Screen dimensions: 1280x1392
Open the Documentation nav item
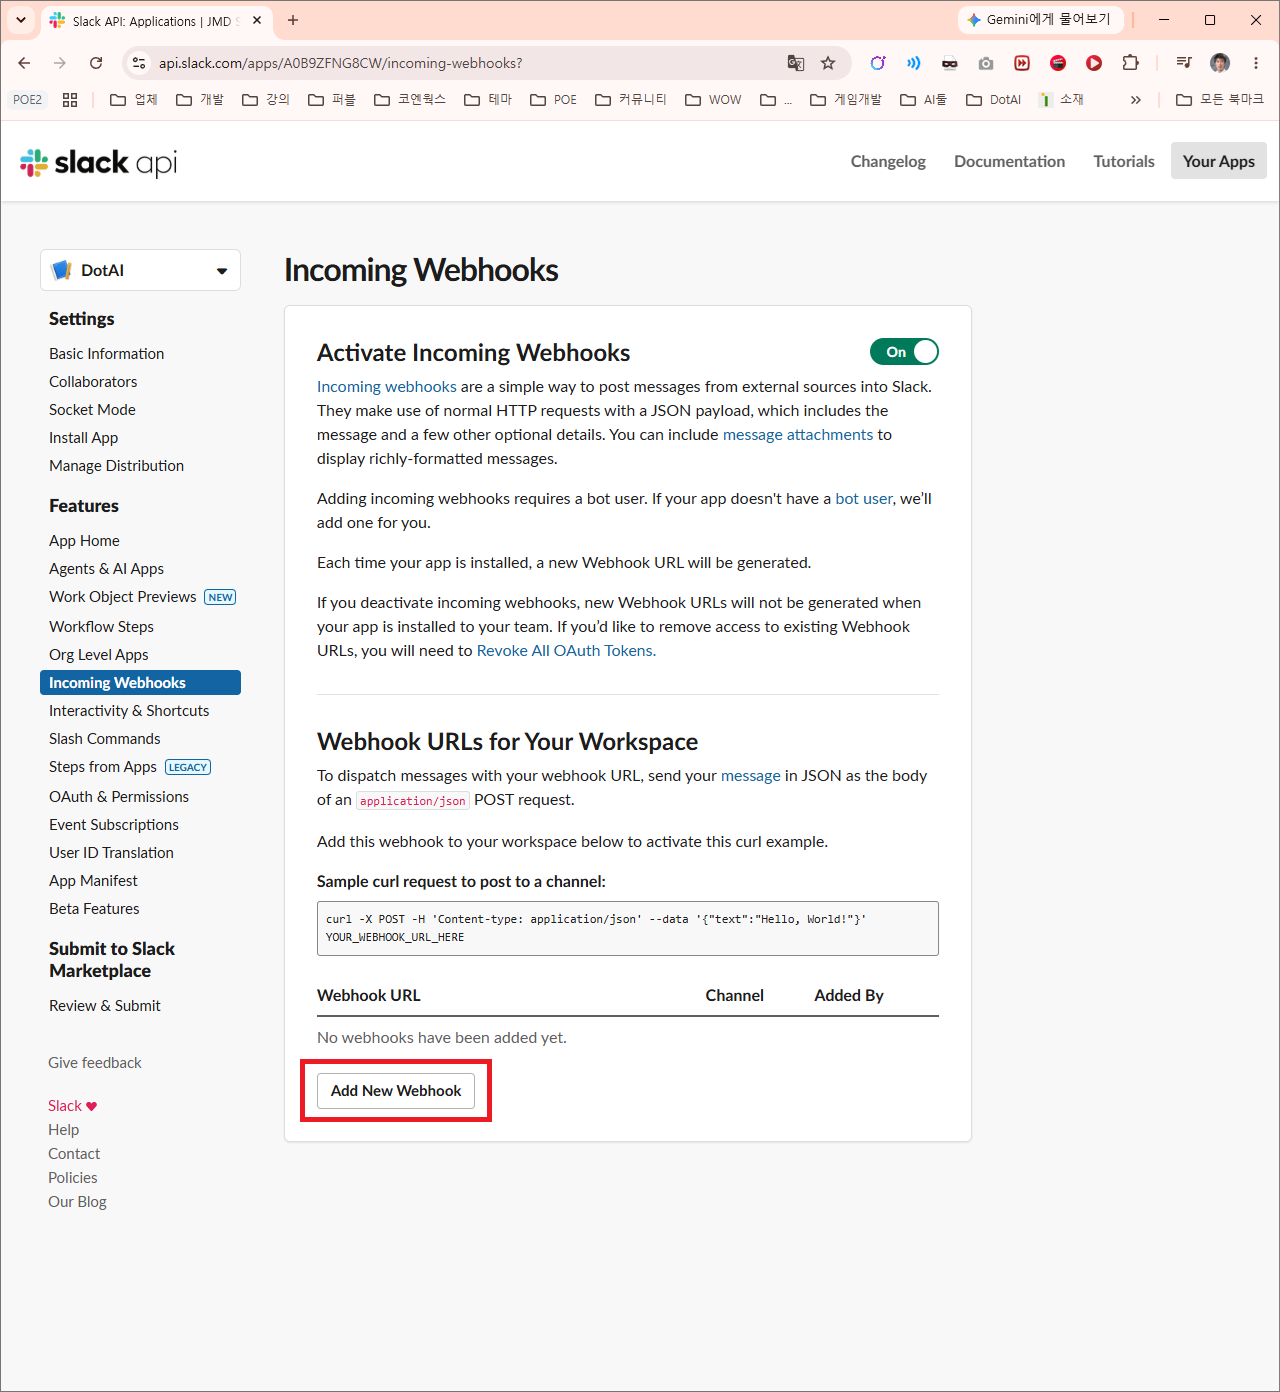(1009, 161)
